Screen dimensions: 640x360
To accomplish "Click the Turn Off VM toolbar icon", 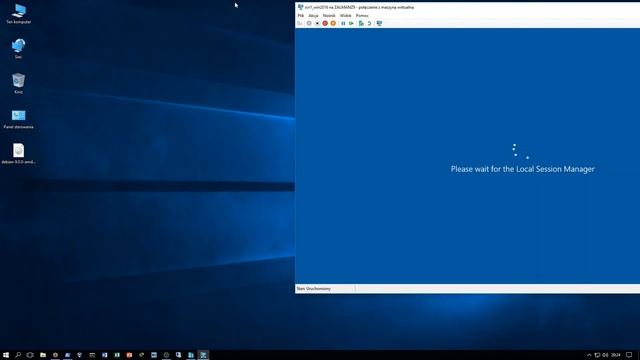I will pyautogui.click(x=317, y=23).
